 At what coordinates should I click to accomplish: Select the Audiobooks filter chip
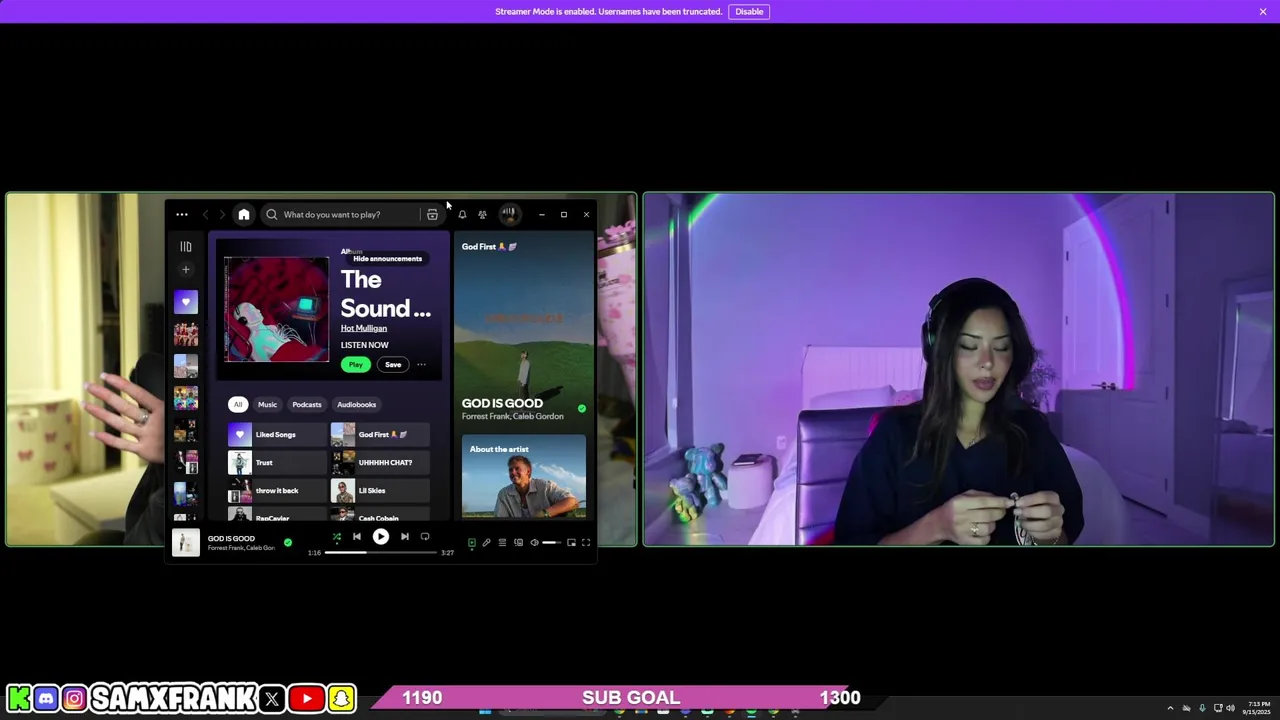pyautogui.click(x=356, y=404)
